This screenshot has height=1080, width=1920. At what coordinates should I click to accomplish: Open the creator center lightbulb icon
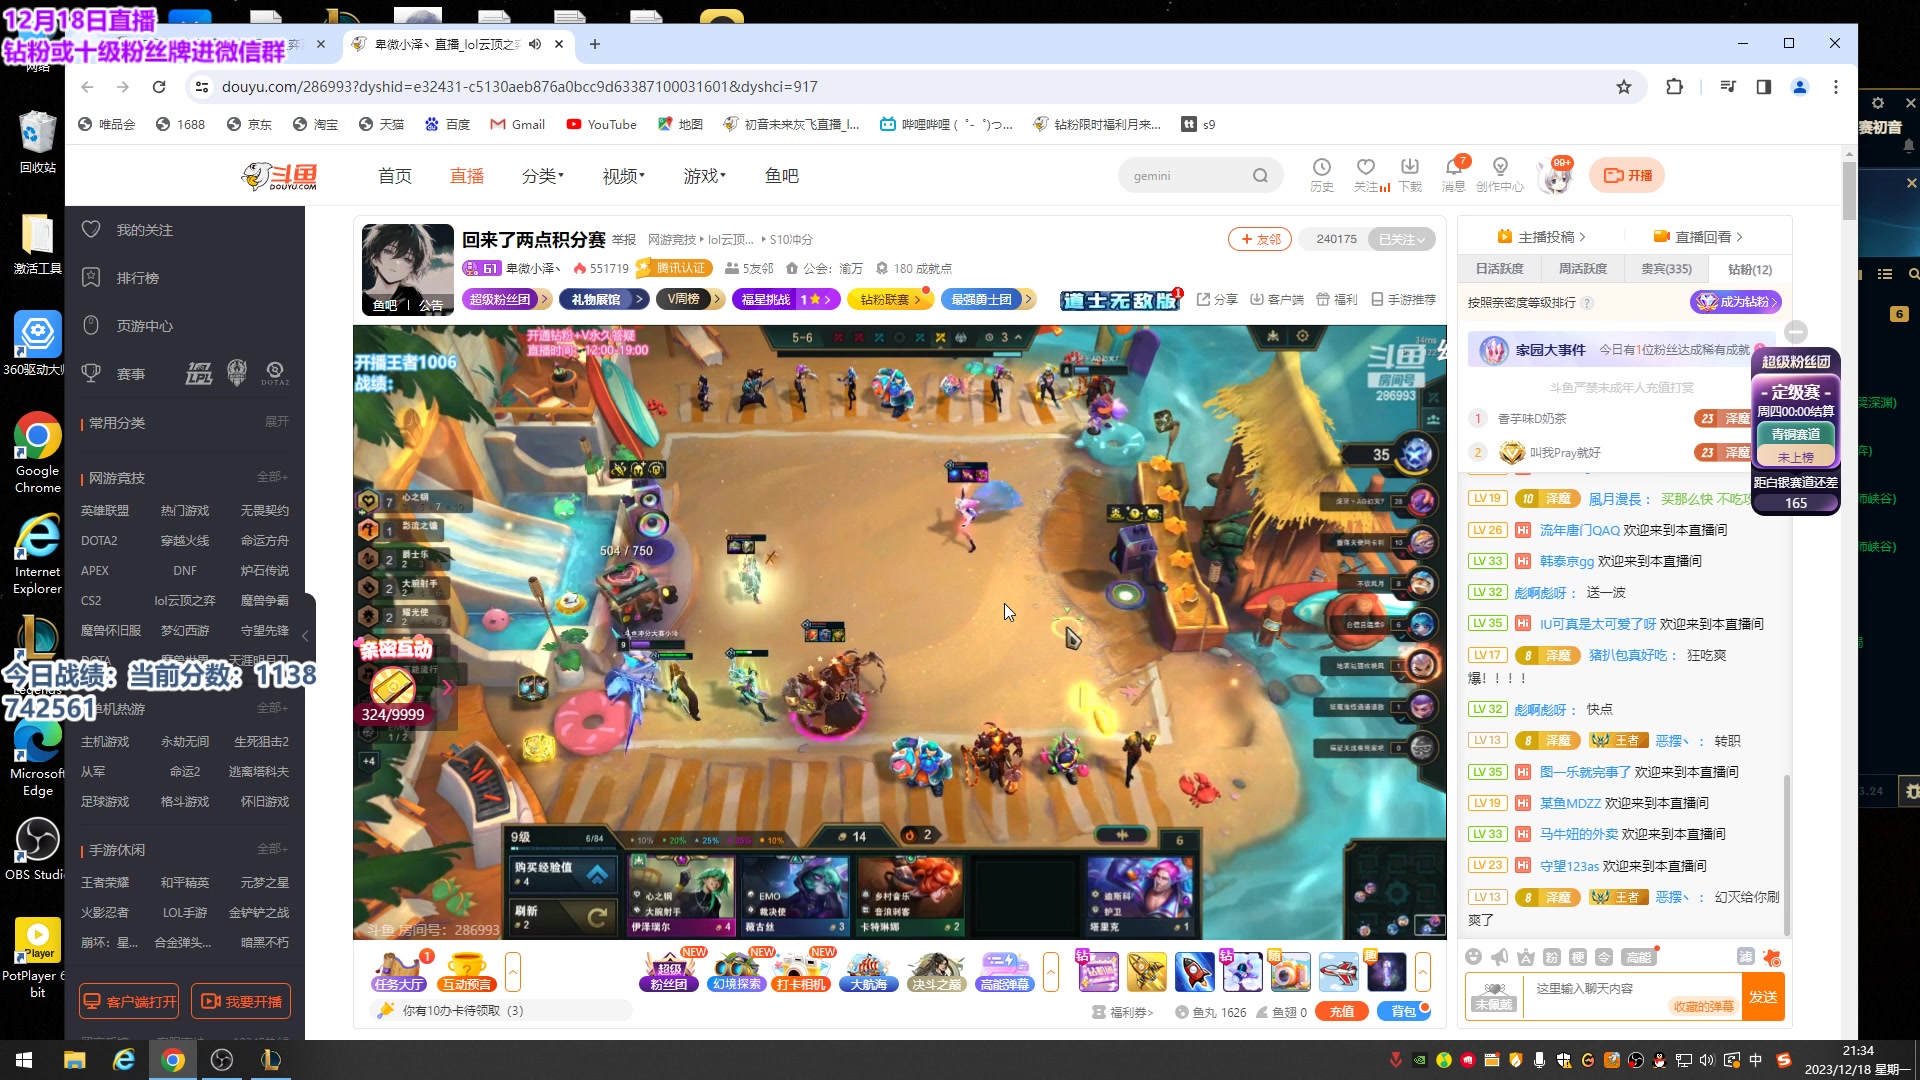[x=1499, y=168]
